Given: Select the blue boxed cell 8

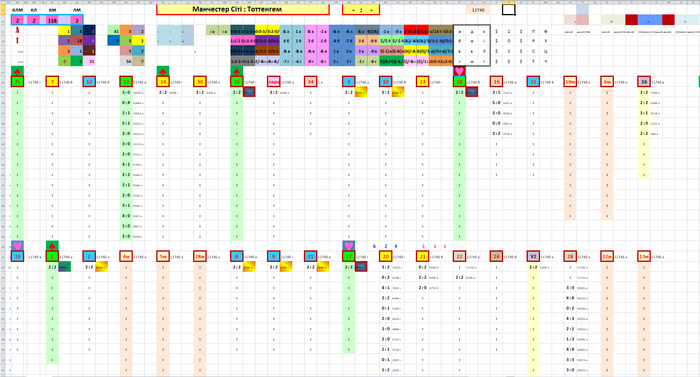Looking at the screenshot, I should pos(237,256).
